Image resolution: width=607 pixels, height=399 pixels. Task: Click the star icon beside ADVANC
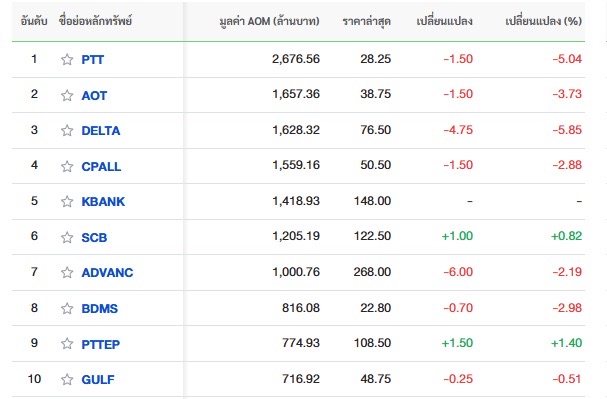point(67,272)
